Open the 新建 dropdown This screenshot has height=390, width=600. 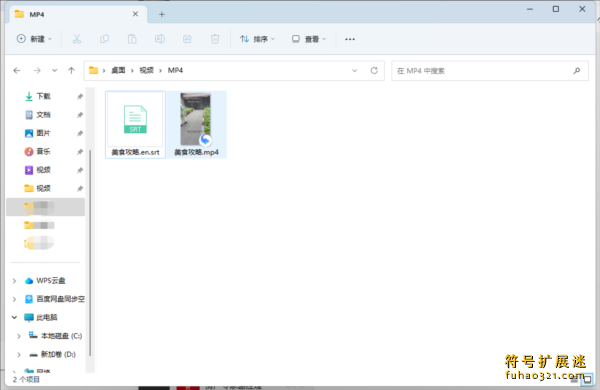click(x=34, y=39)
